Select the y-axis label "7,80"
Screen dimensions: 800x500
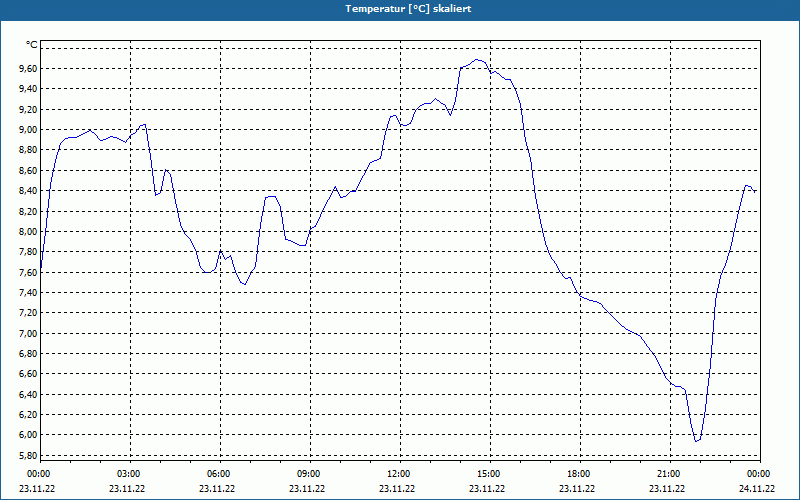click(29, 252)
